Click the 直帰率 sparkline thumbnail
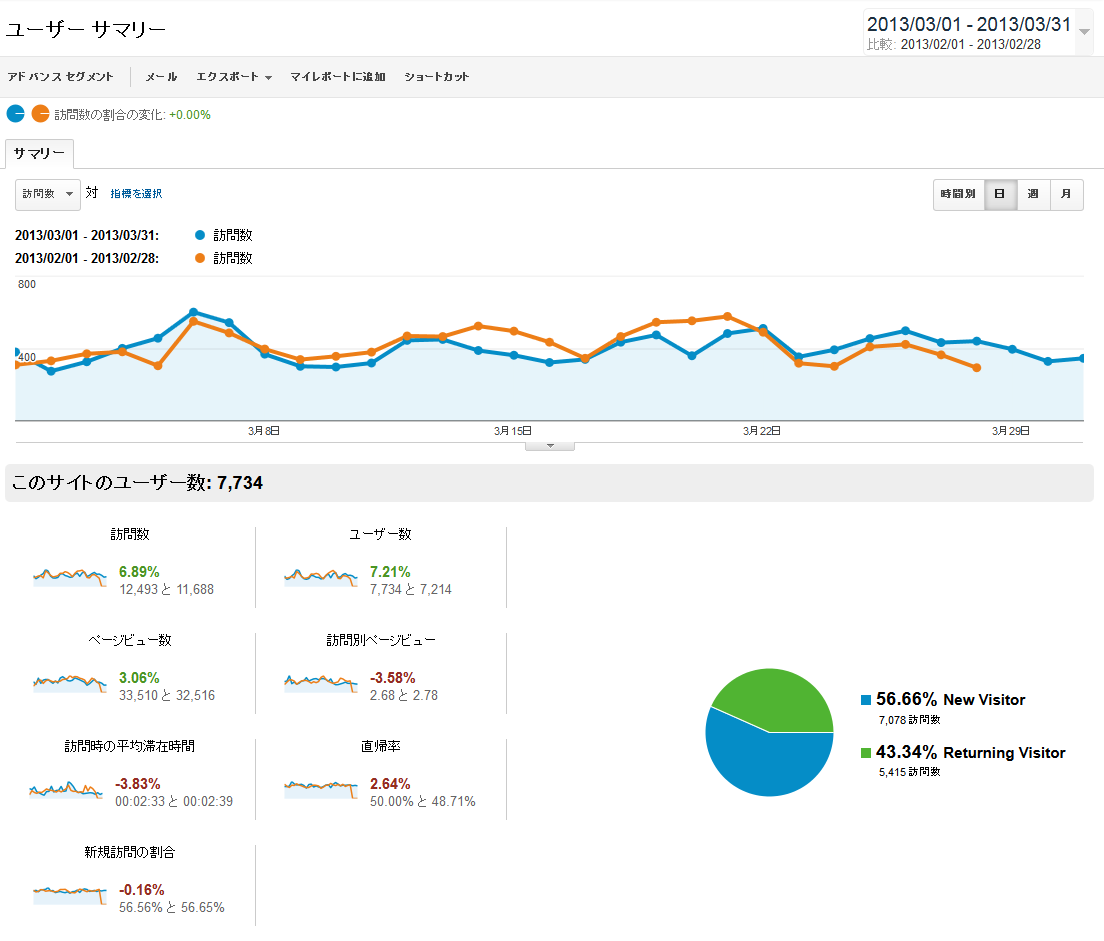 coord(320,789)
